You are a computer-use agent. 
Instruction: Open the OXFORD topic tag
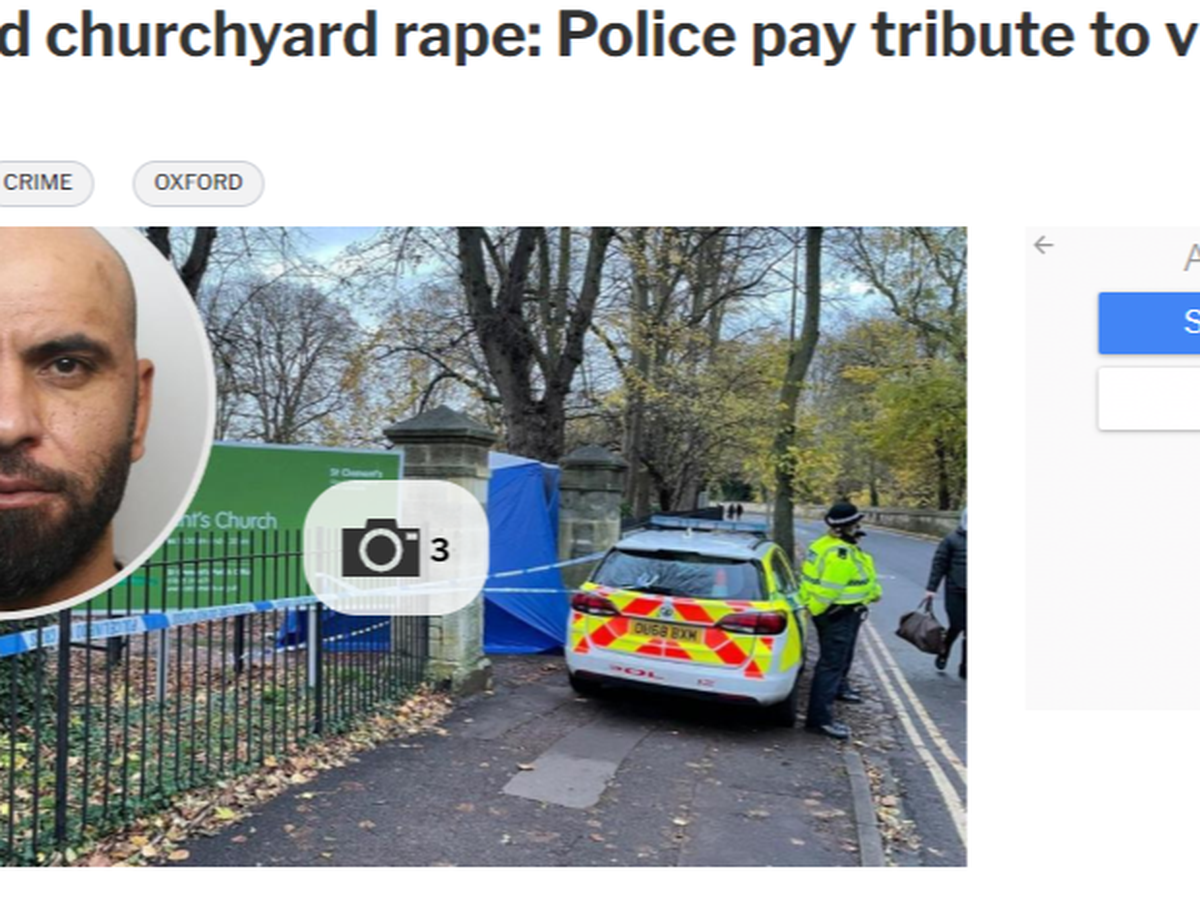[198, 183]
